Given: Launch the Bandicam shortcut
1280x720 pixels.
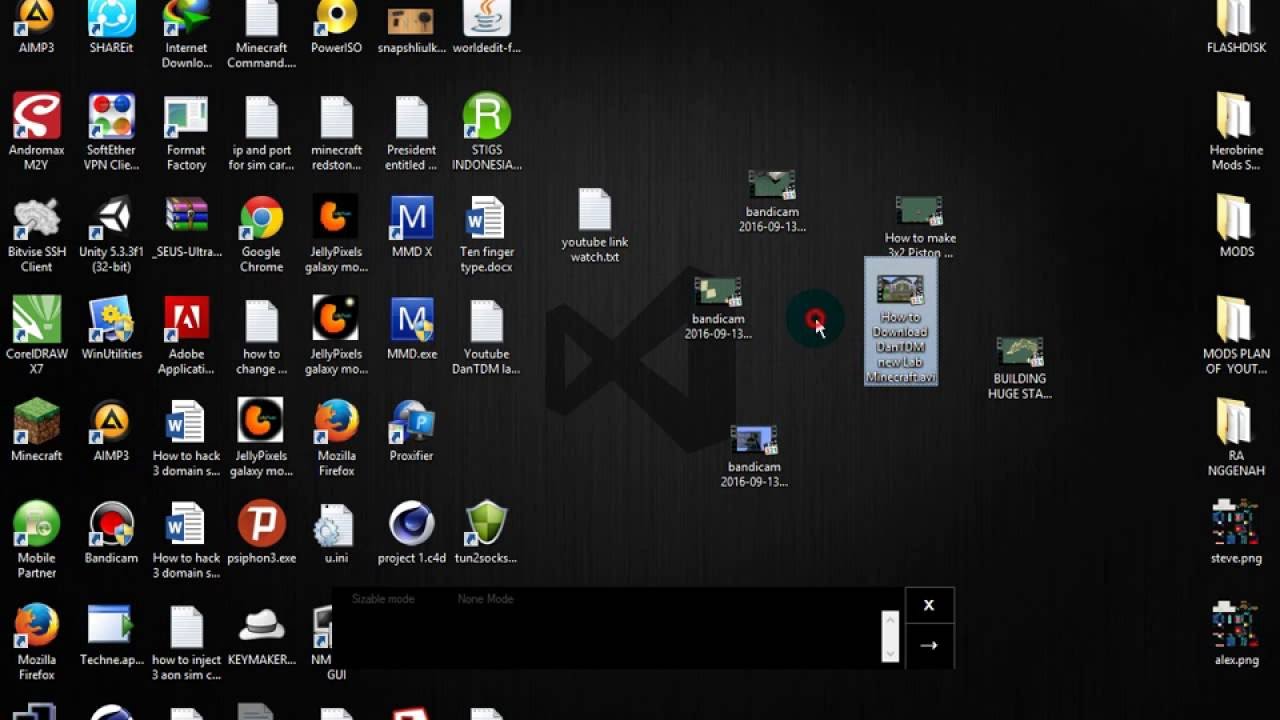Looking at the screenshot, I should (x=111, y=533).
